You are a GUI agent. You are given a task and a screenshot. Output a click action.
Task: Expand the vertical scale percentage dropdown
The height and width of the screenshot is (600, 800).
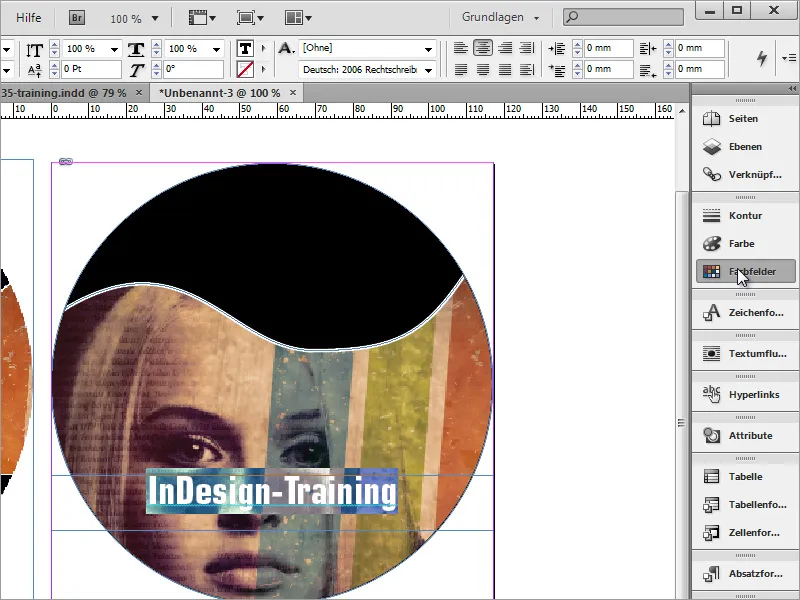(114, 49)
